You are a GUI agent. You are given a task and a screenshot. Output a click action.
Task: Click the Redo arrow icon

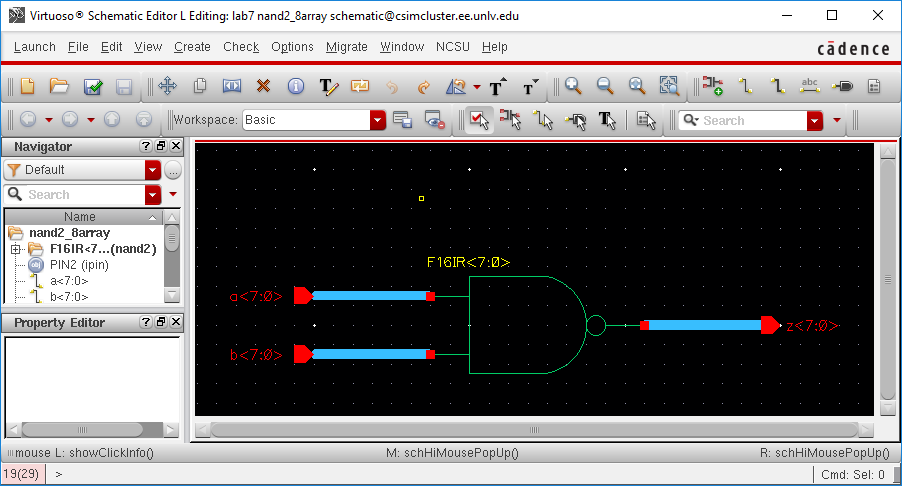click(x=424, y=87)
